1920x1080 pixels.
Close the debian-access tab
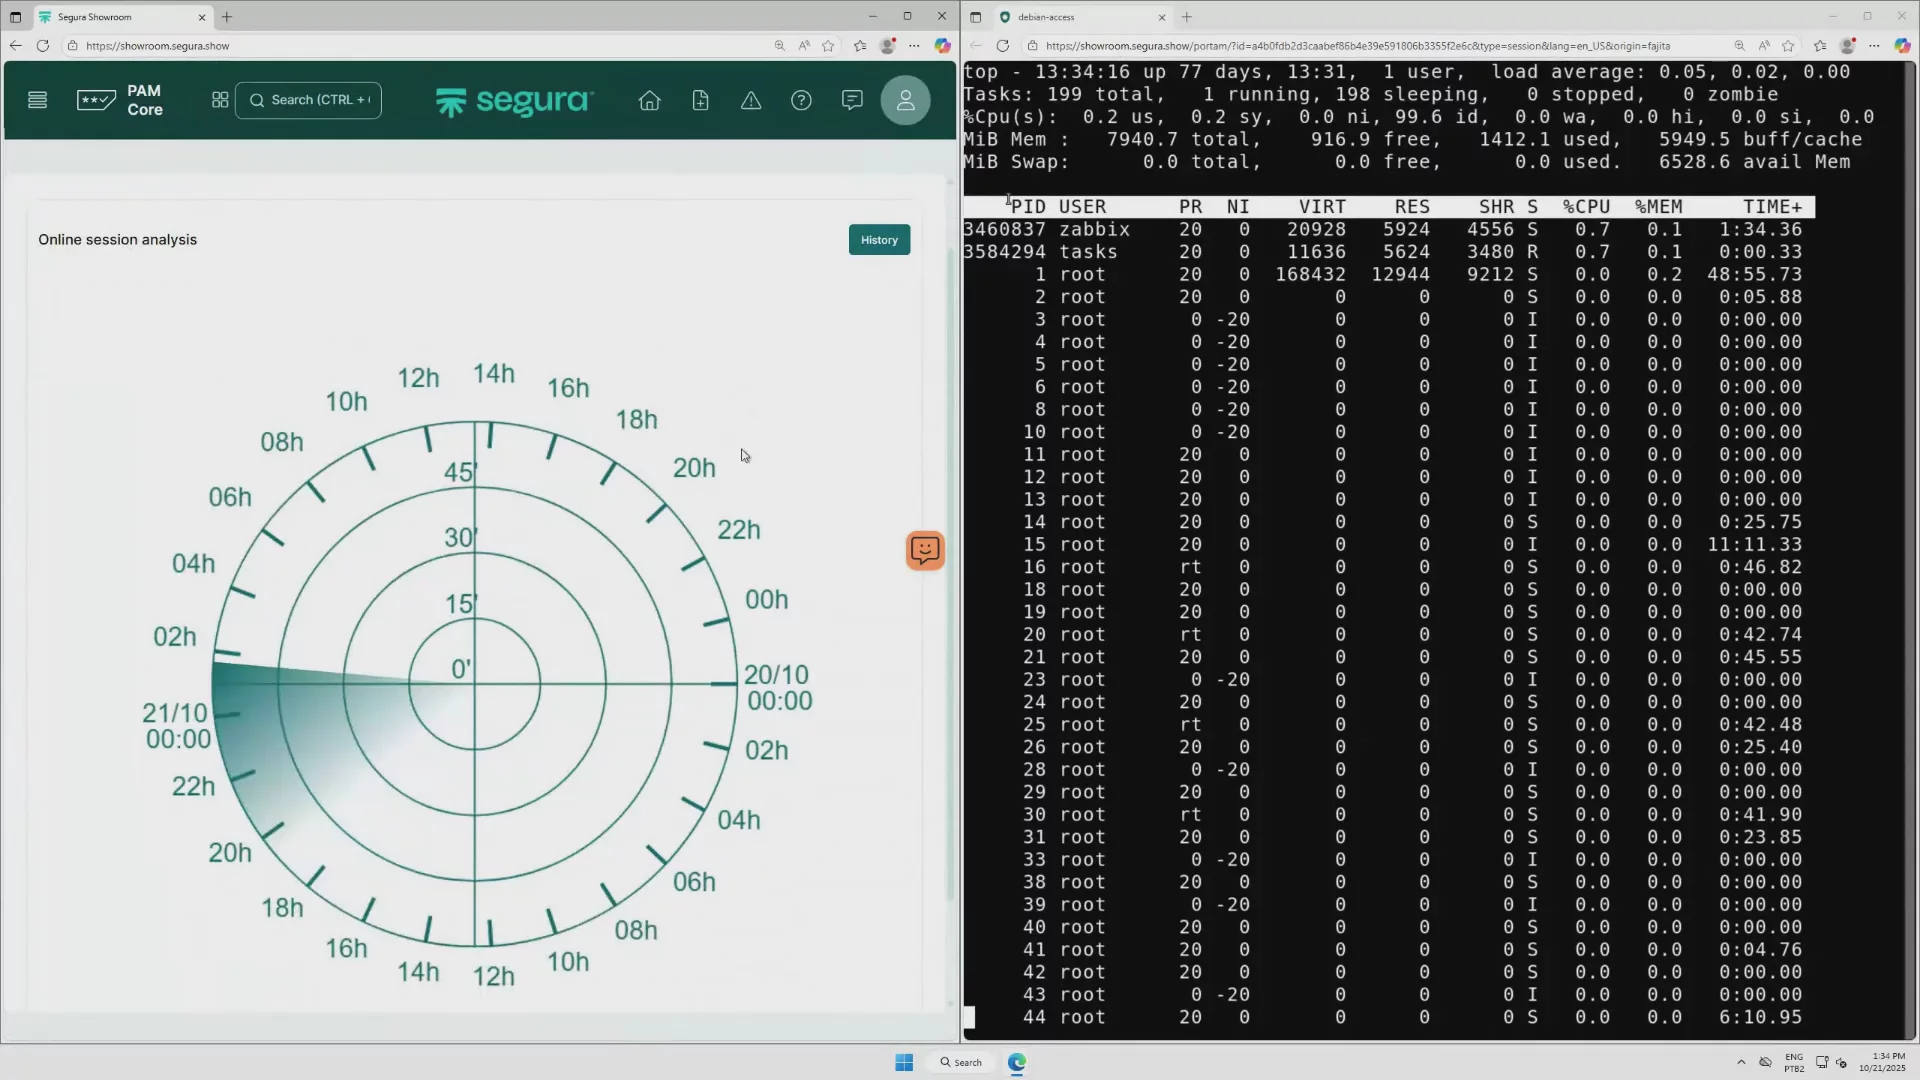pos(1162,17)
